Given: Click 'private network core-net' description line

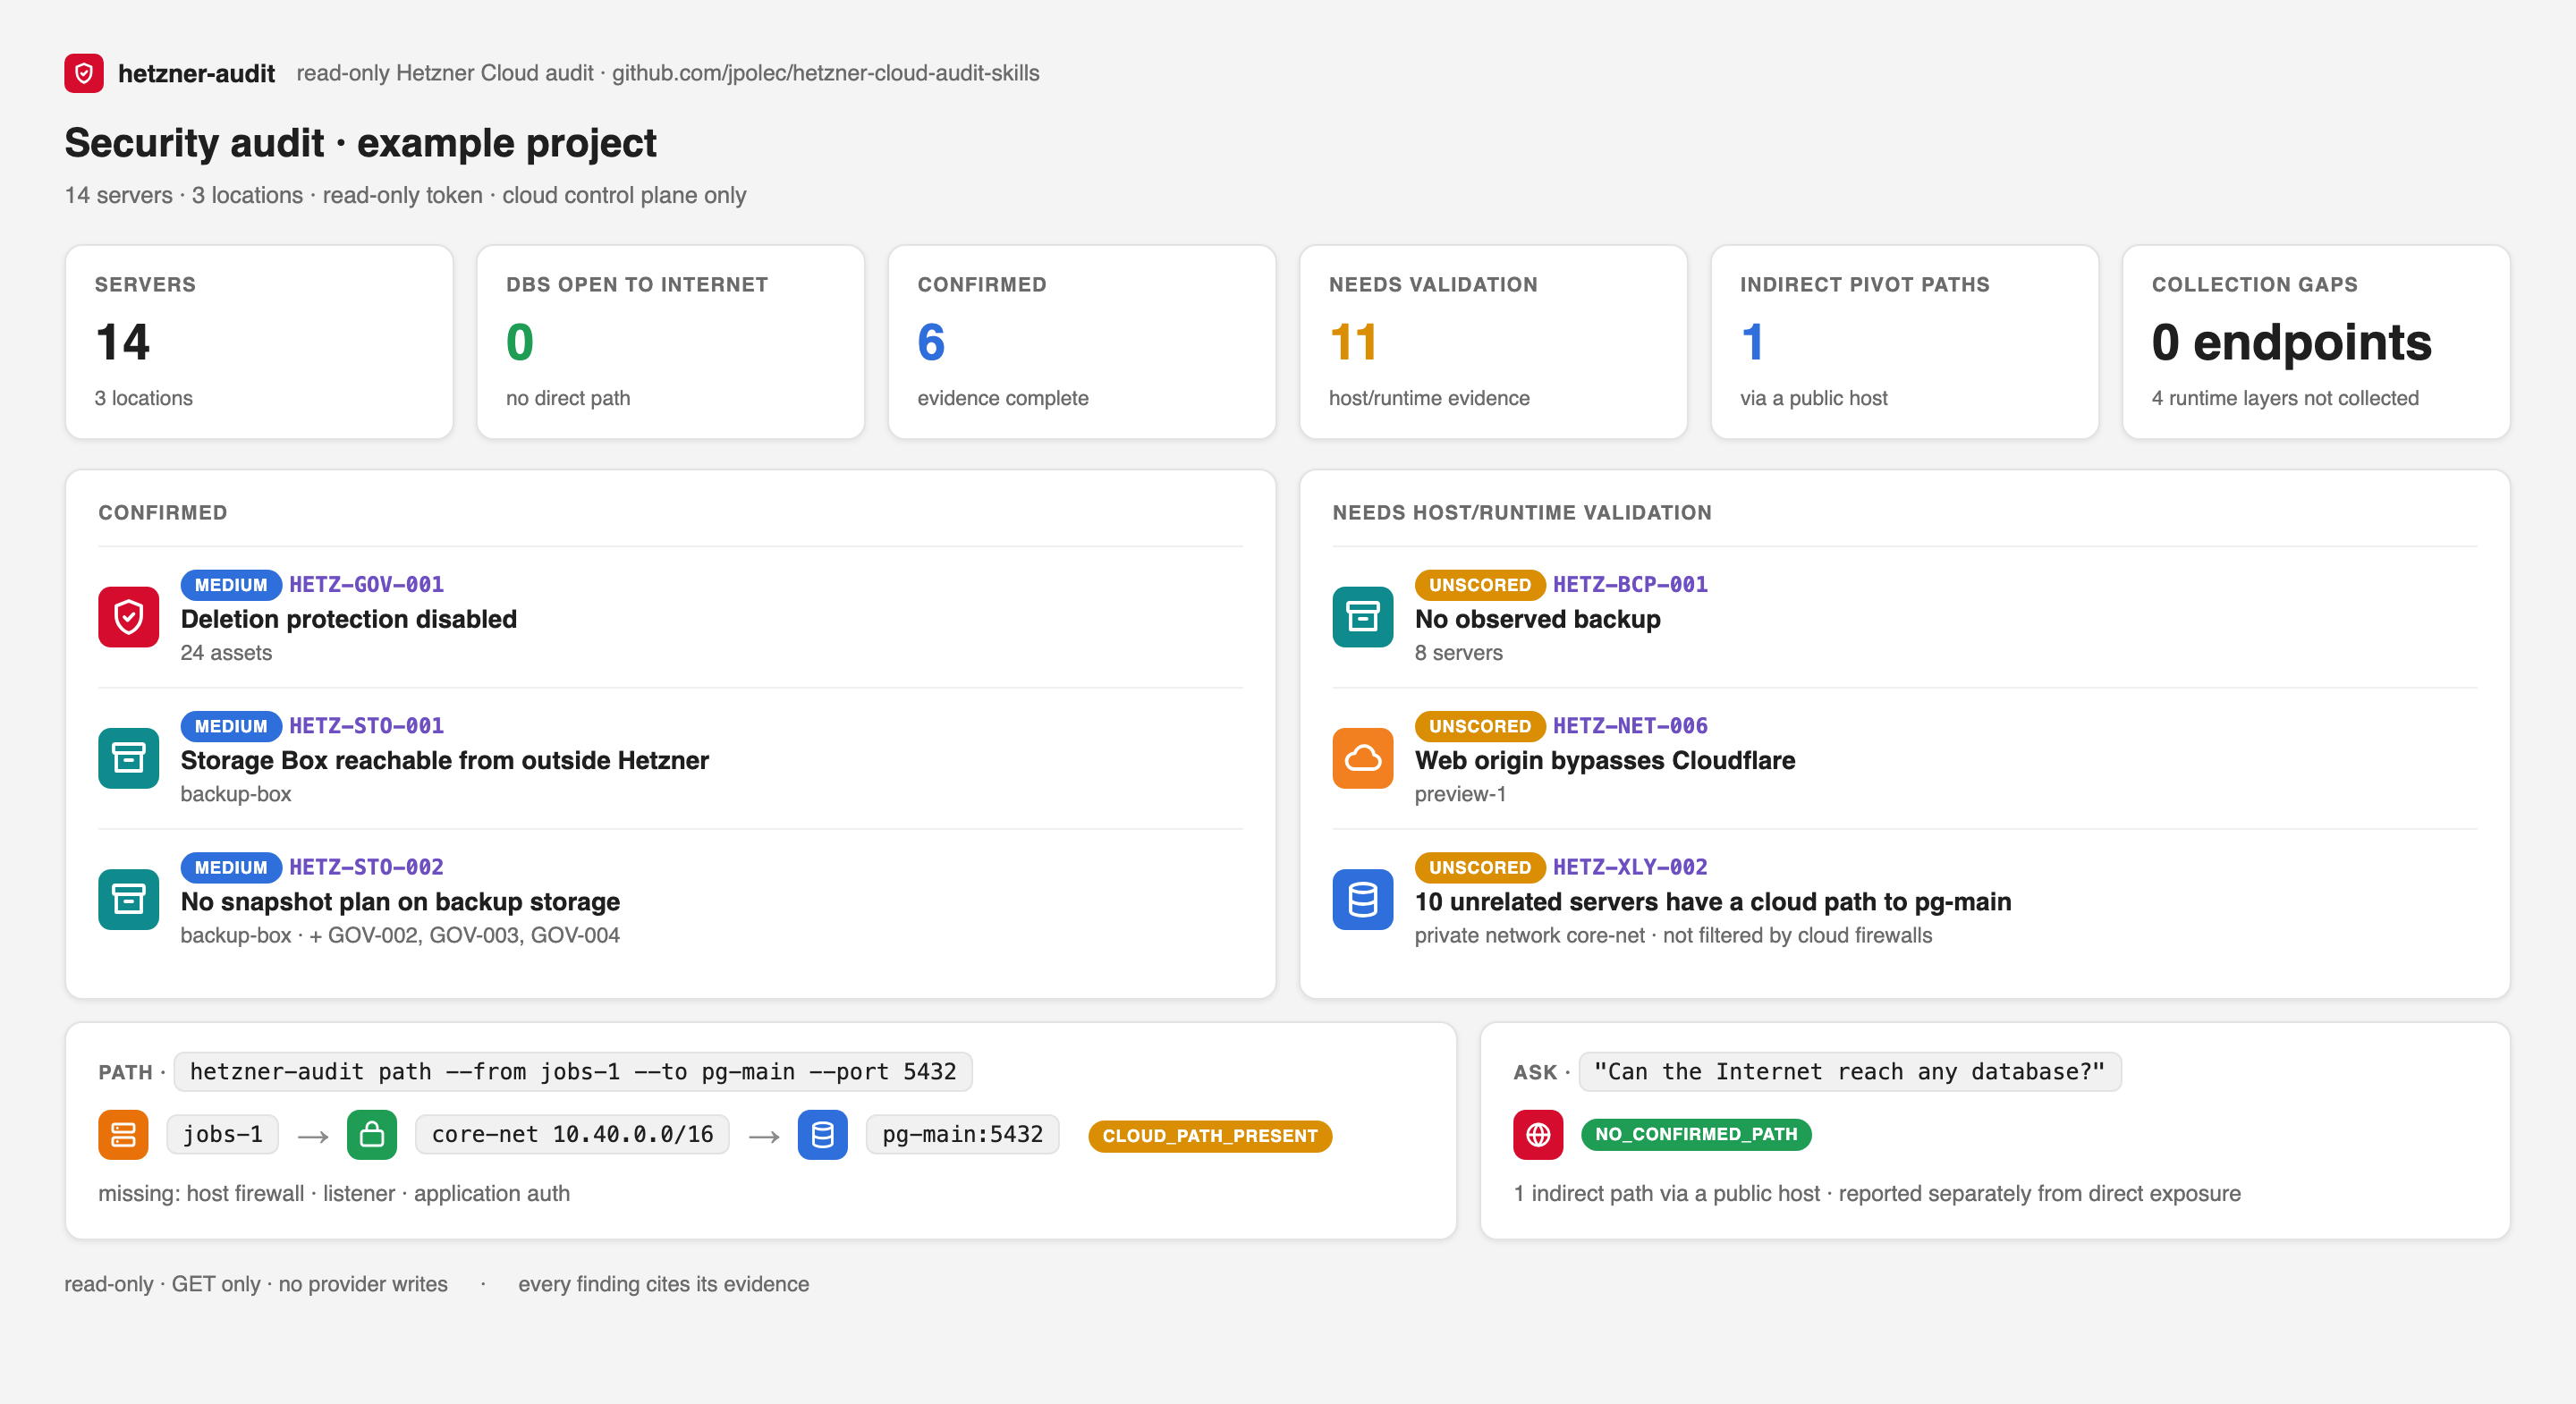Looking at the screenshot, I should [x=1673, y=935].
